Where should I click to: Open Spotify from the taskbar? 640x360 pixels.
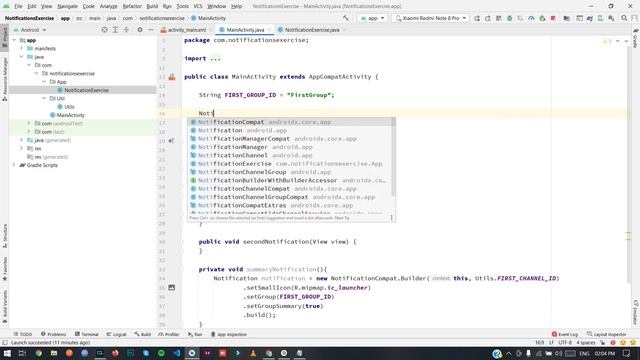point(161,353)
